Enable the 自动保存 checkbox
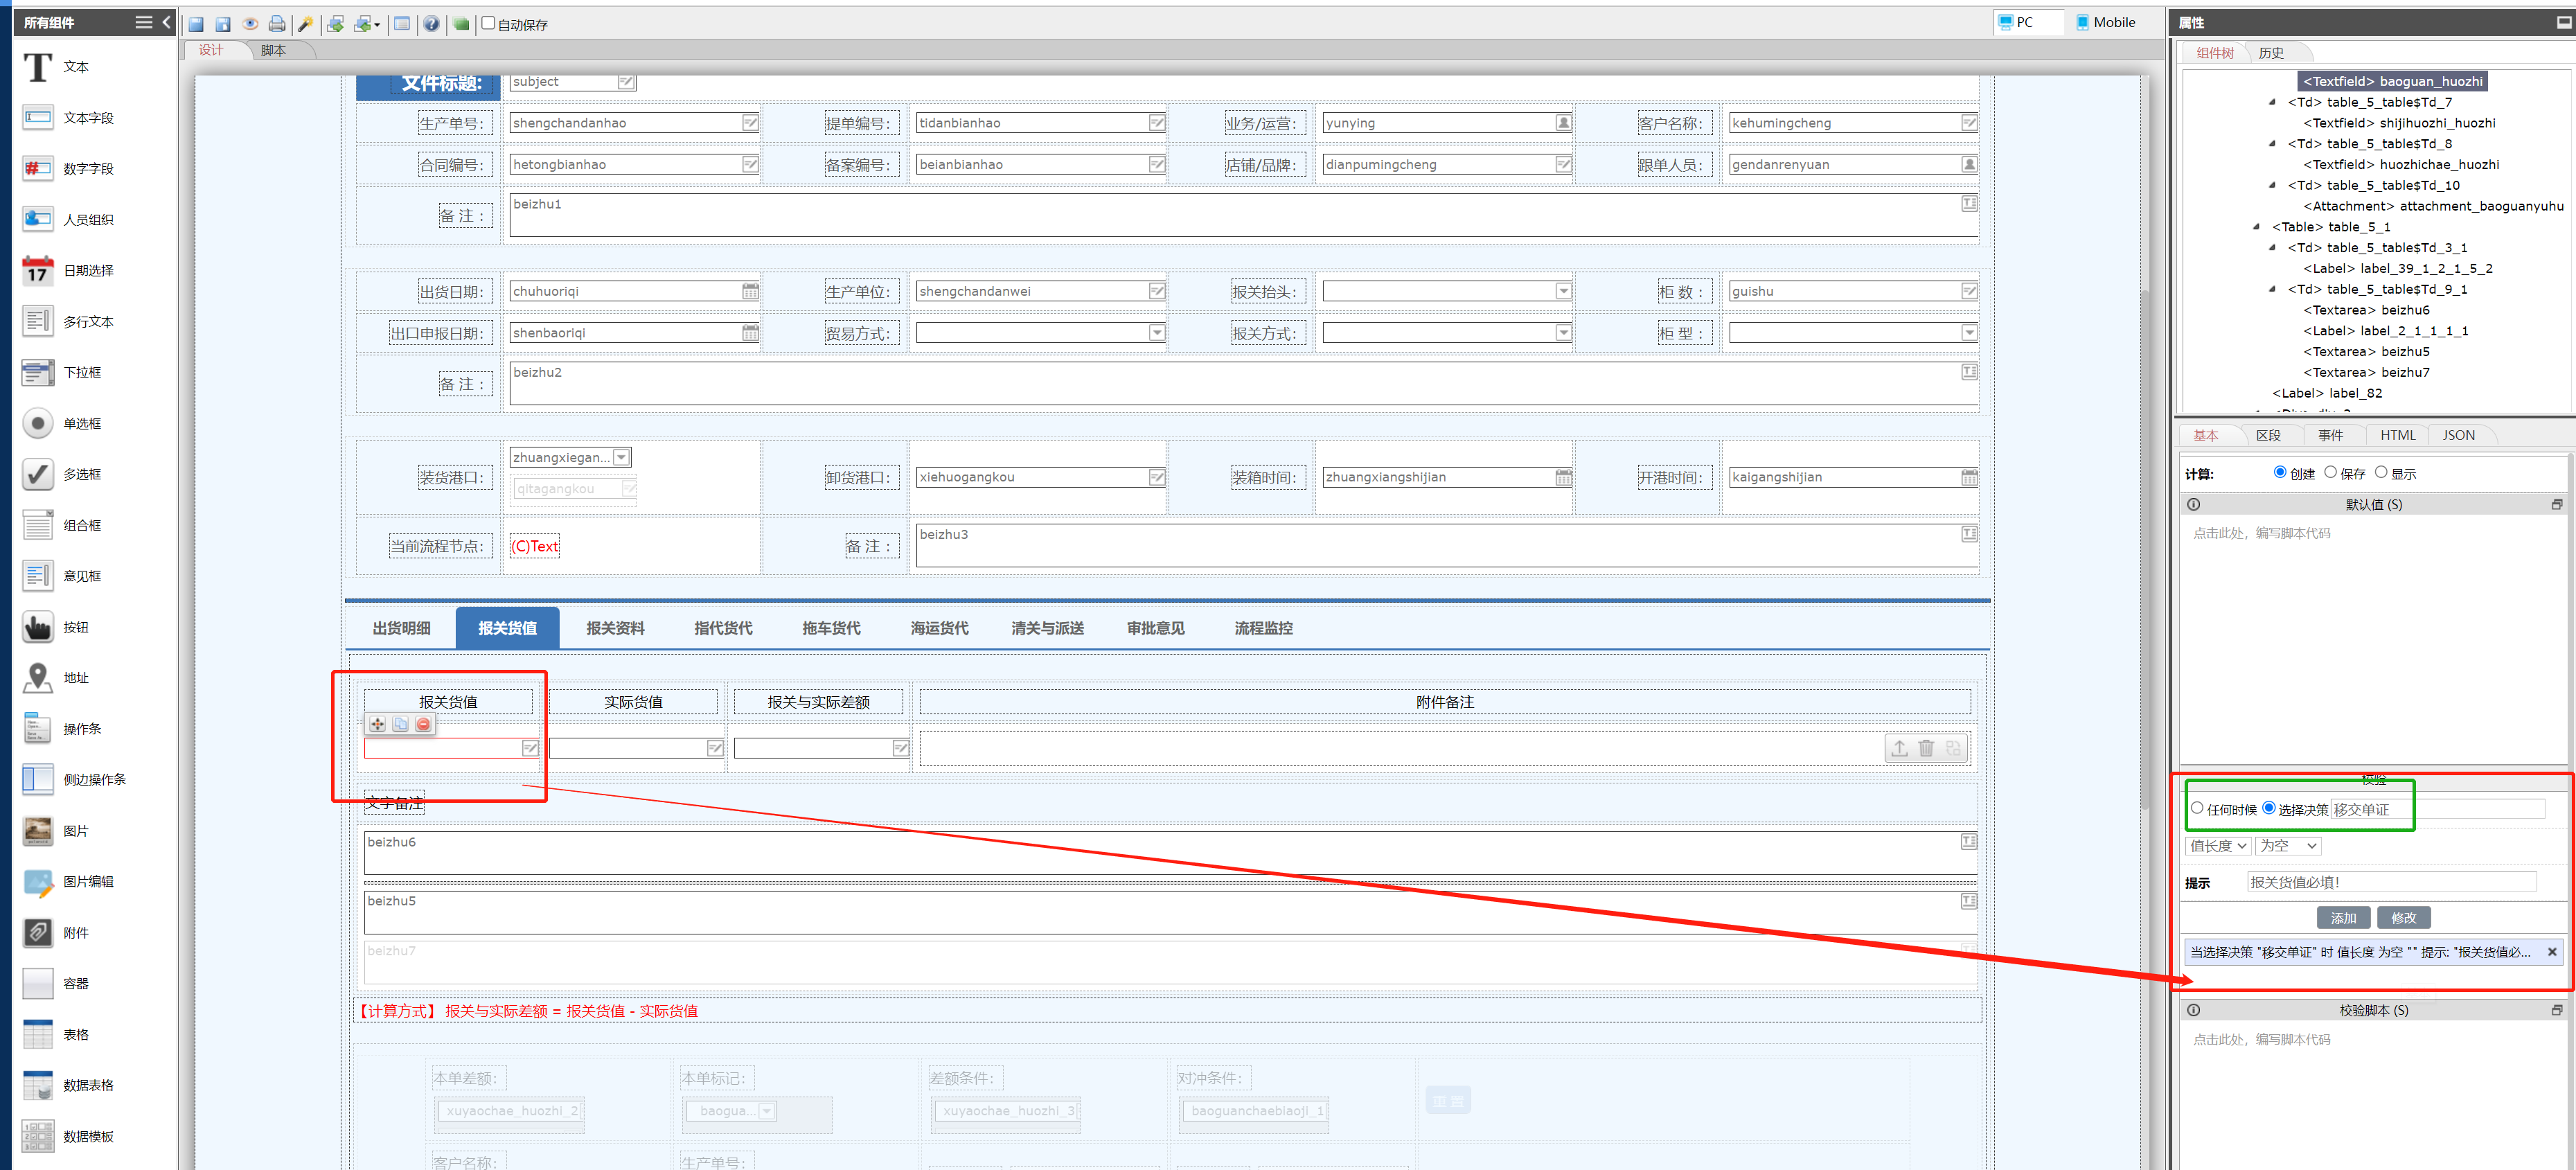Viewport: 2576px width, 1170px height. (488, 23)
